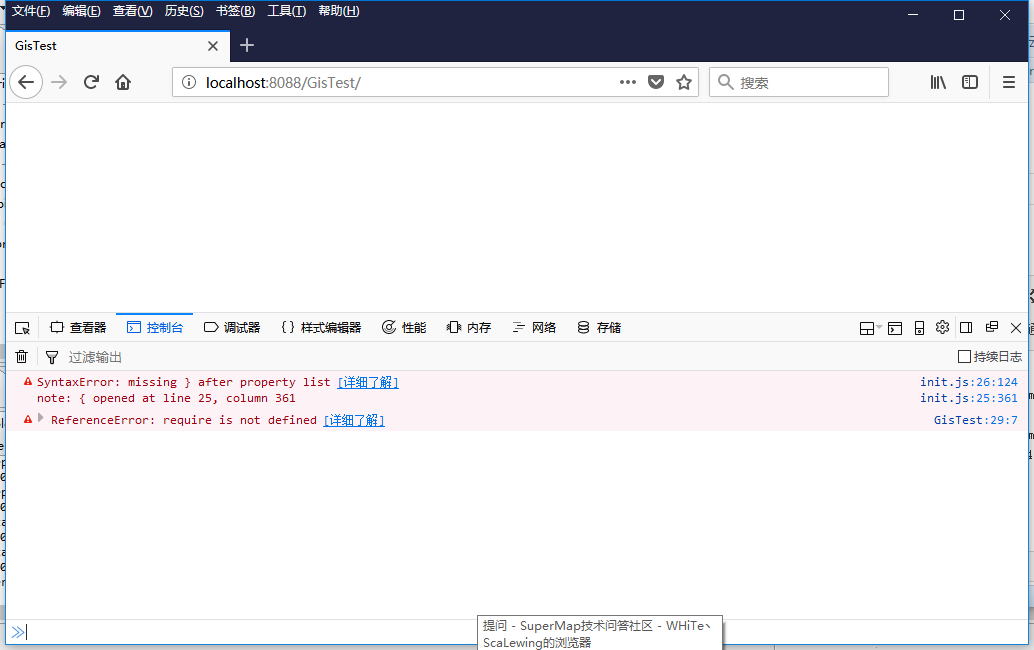Open devtools settings gear
Image resolution: width=1034 pixels, height=650 pixels.
[x=942, y=327]
